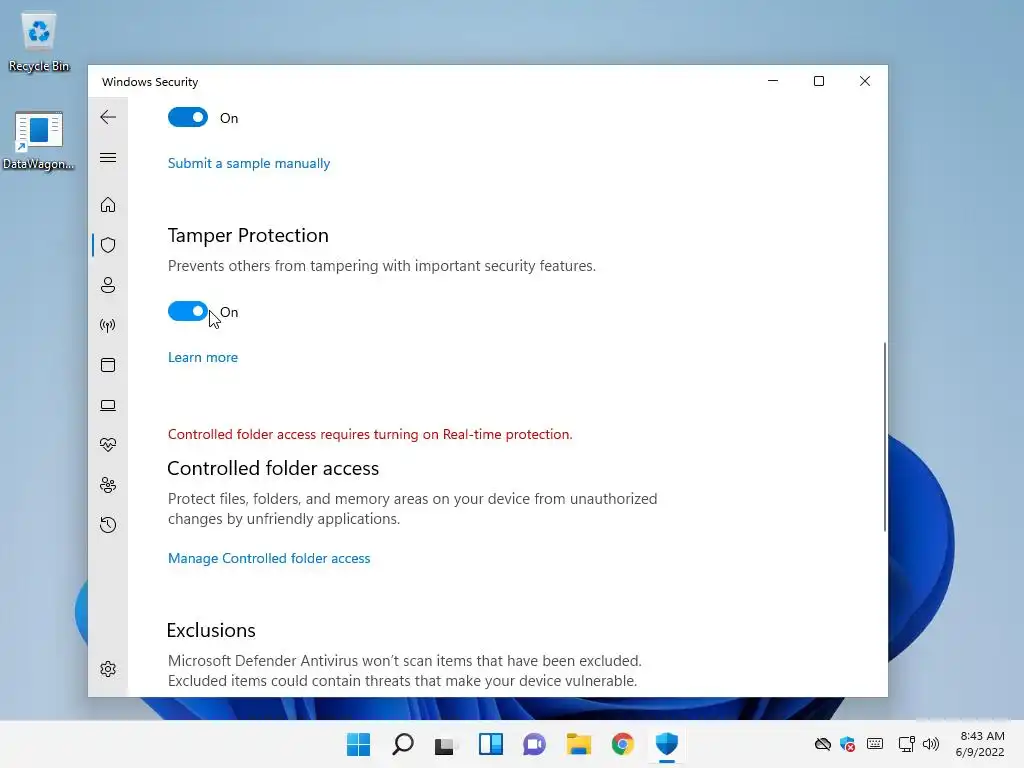Go back using the back arrow

pos(108,117)
